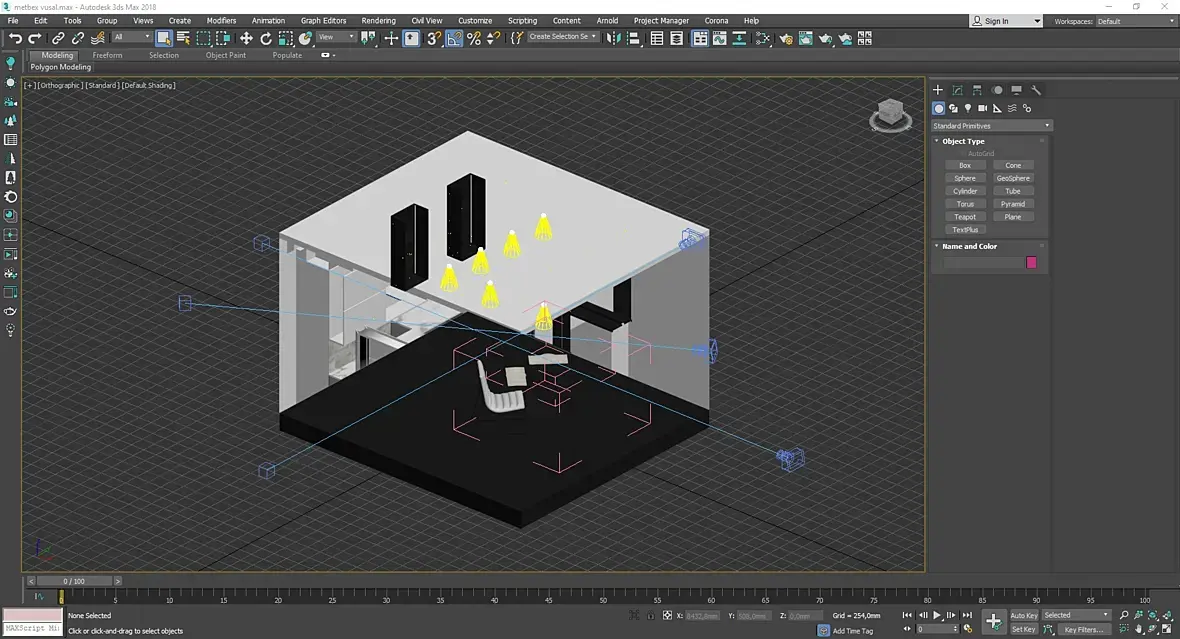1180x639 pixels.
Task: Click the Undo arrow in the toolbar
Action: point(15,38)
